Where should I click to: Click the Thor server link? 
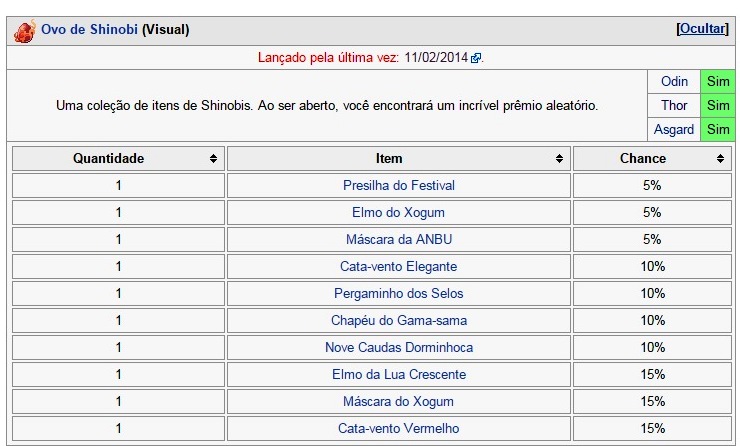click(x=674, y=105)
